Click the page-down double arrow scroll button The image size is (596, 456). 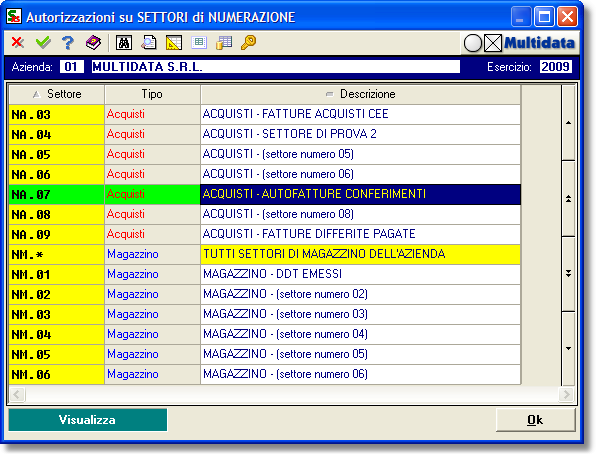pyautogui.click(x=568, y=274)
